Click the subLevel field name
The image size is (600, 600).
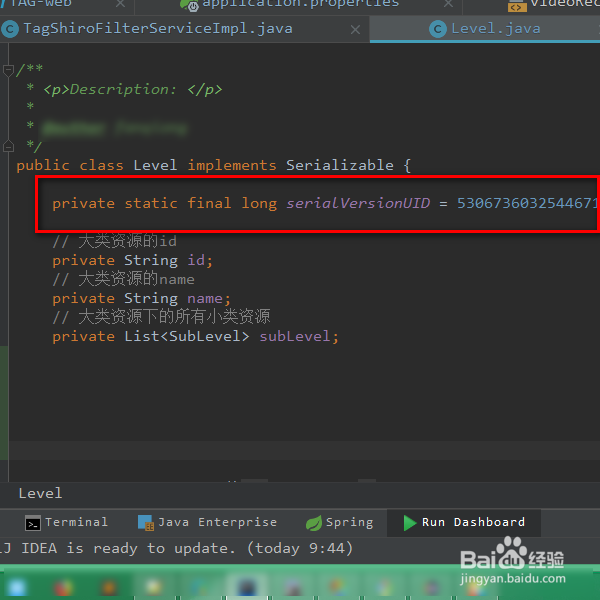[295, 336]
